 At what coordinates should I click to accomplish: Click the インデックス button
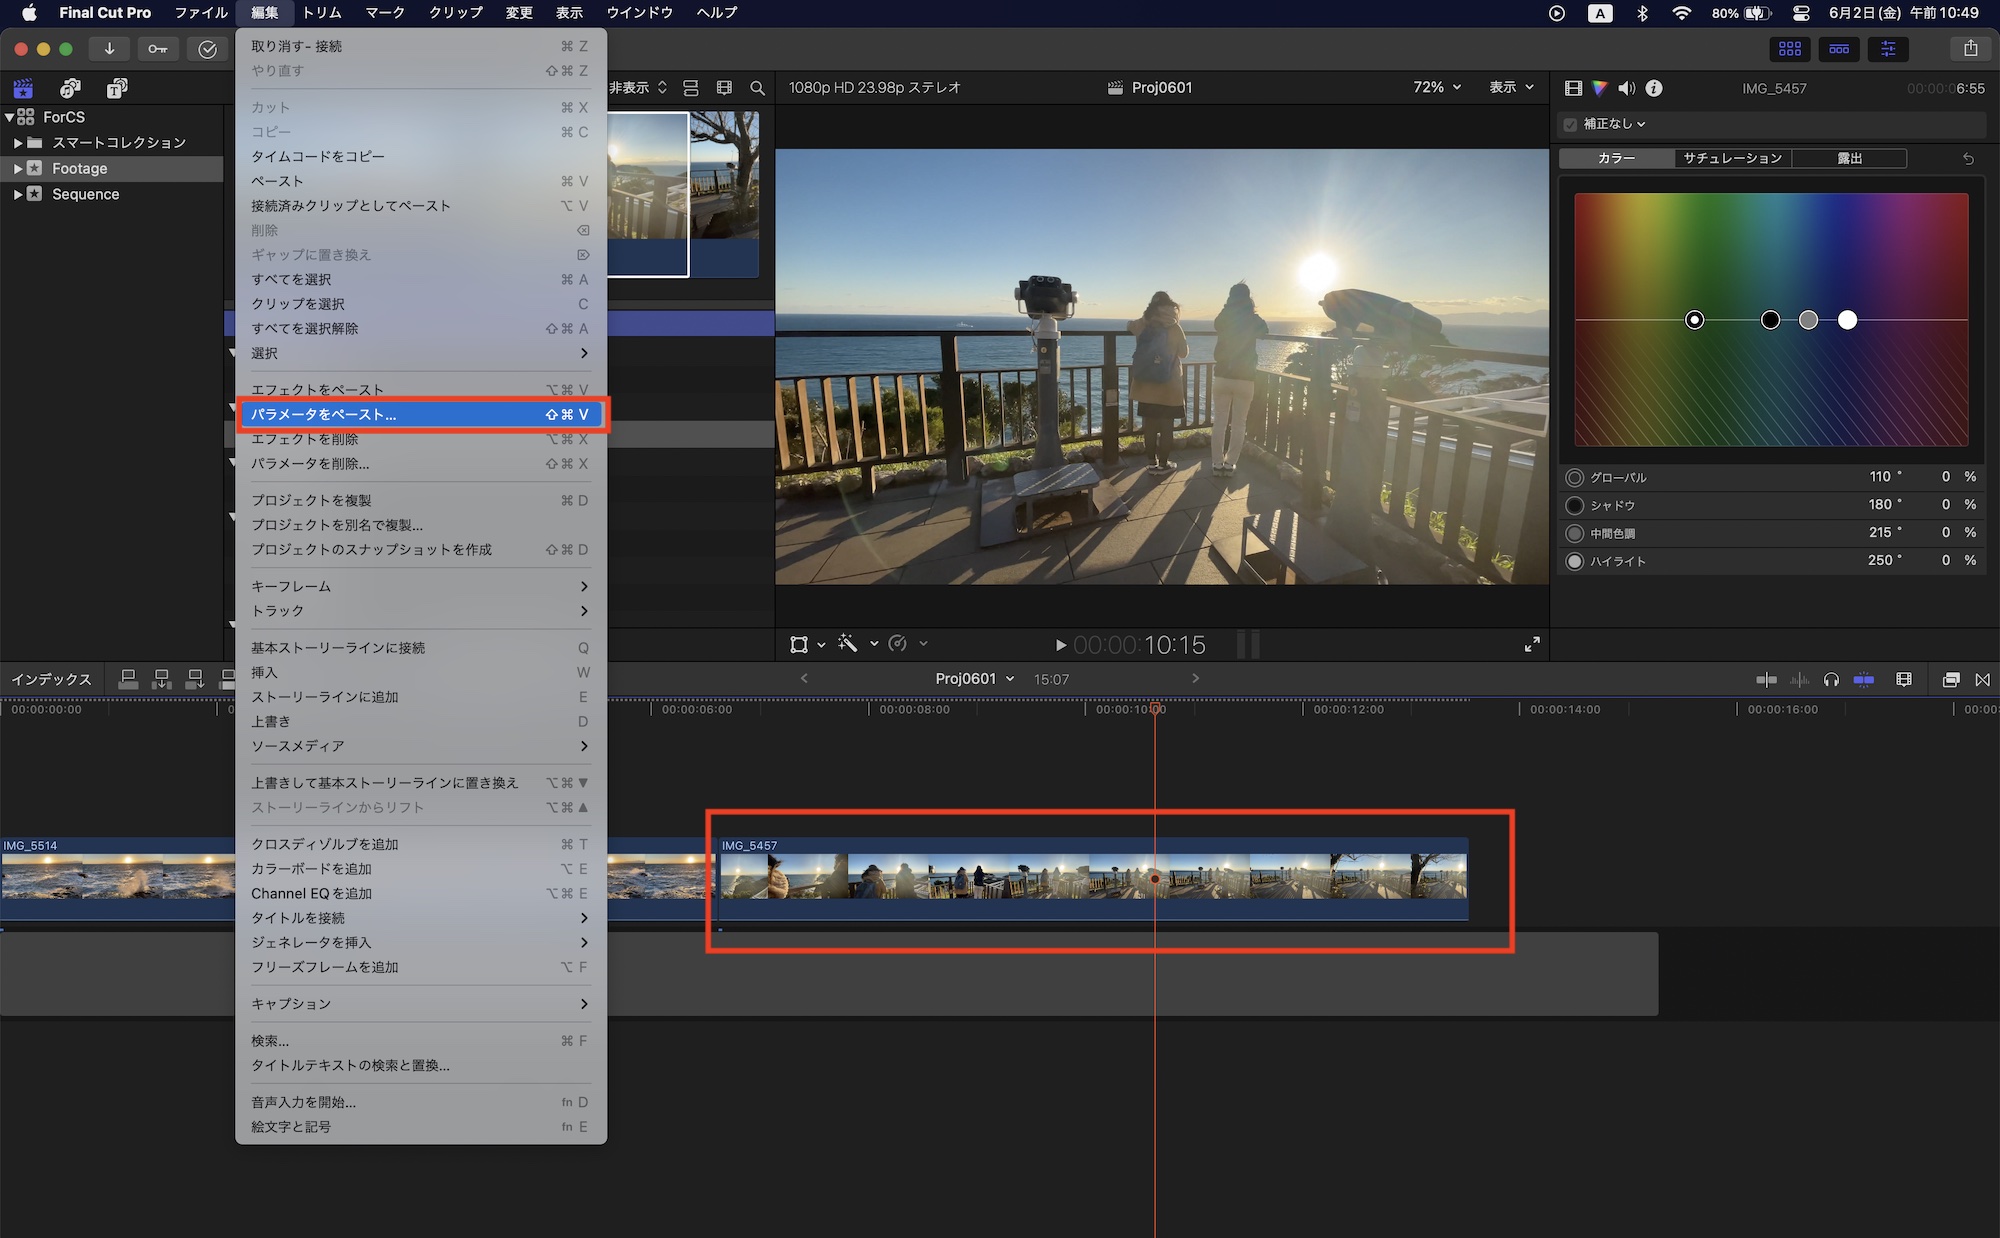pos(51,679)
